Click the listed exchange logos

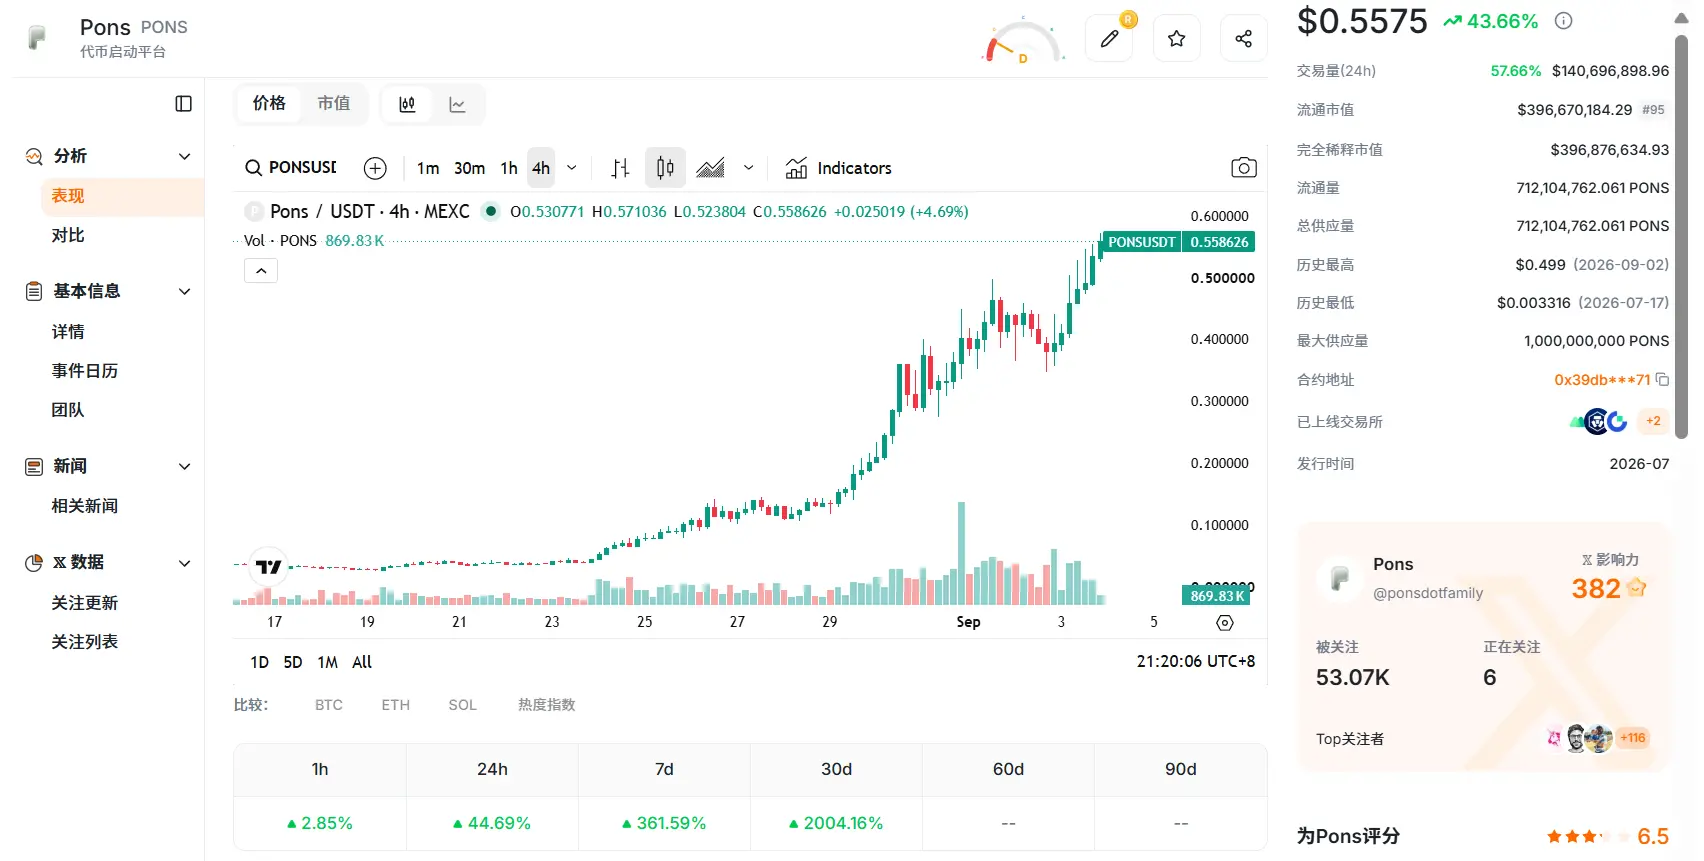pos(1600,422)
